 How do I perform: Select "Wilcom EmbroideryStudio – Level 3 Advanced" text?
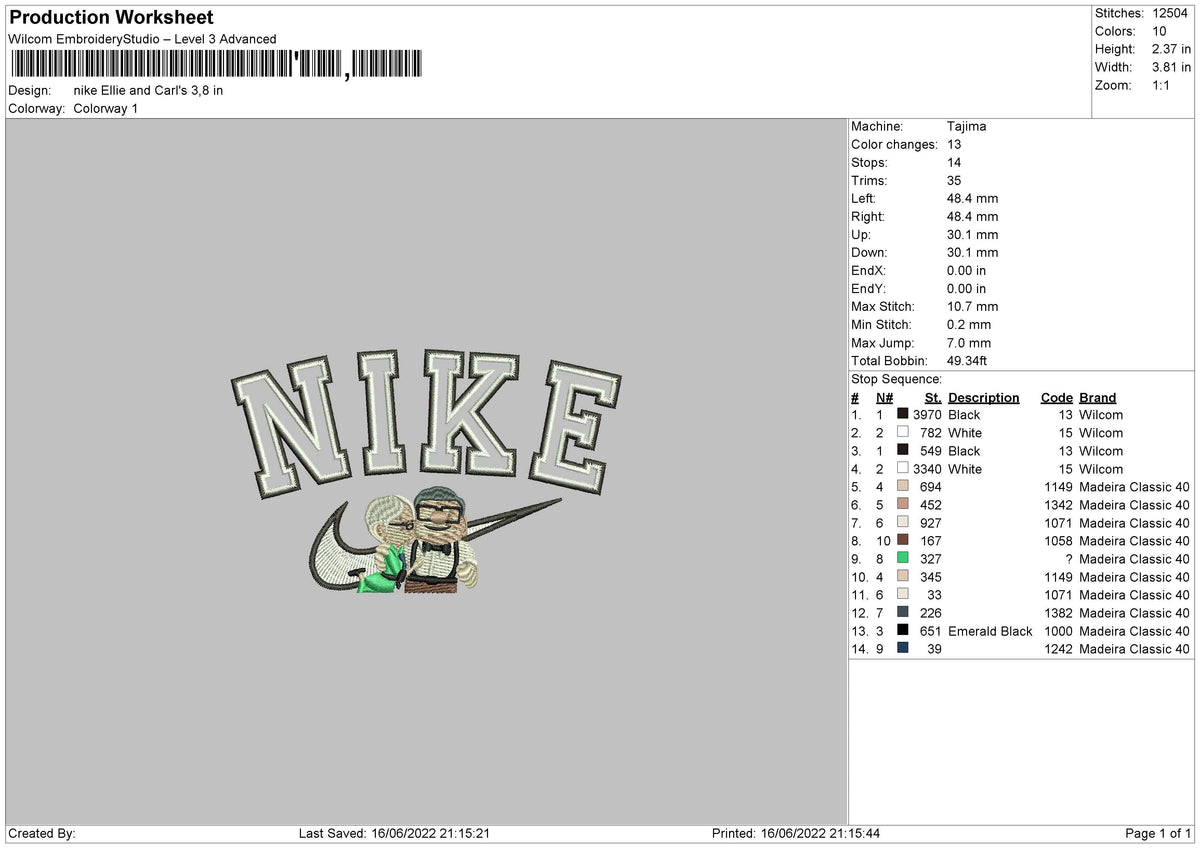pos(142,39)
